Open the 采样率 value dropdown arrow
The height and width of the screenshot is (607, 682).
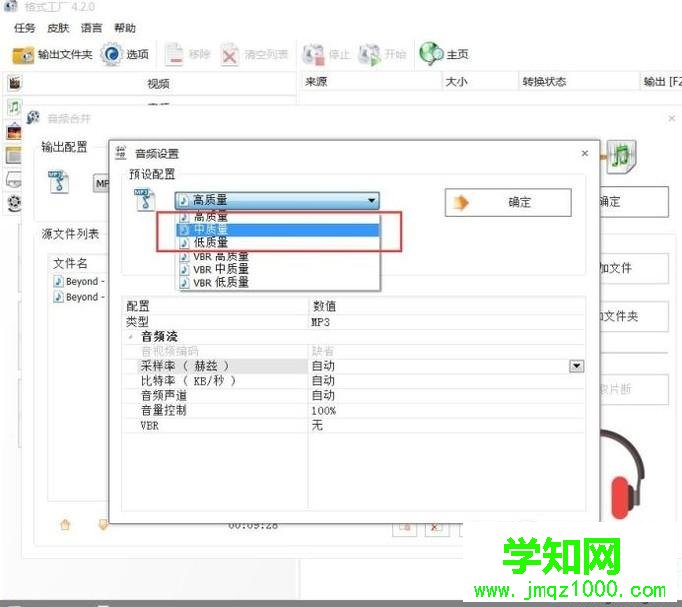576,366
